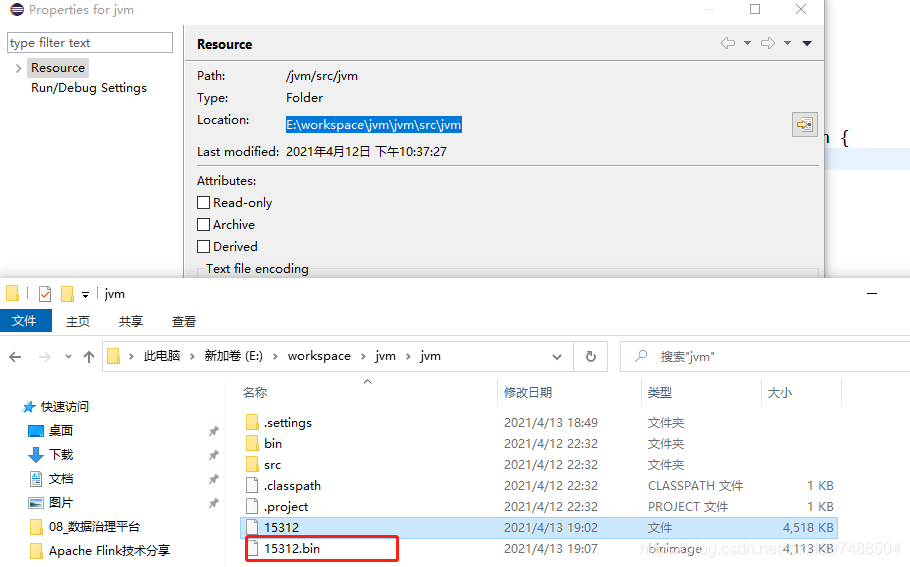The height and width of the screenshot is (567, 910).
Task: Open the 文件 ribbon tab
Action: click(24, 321)
